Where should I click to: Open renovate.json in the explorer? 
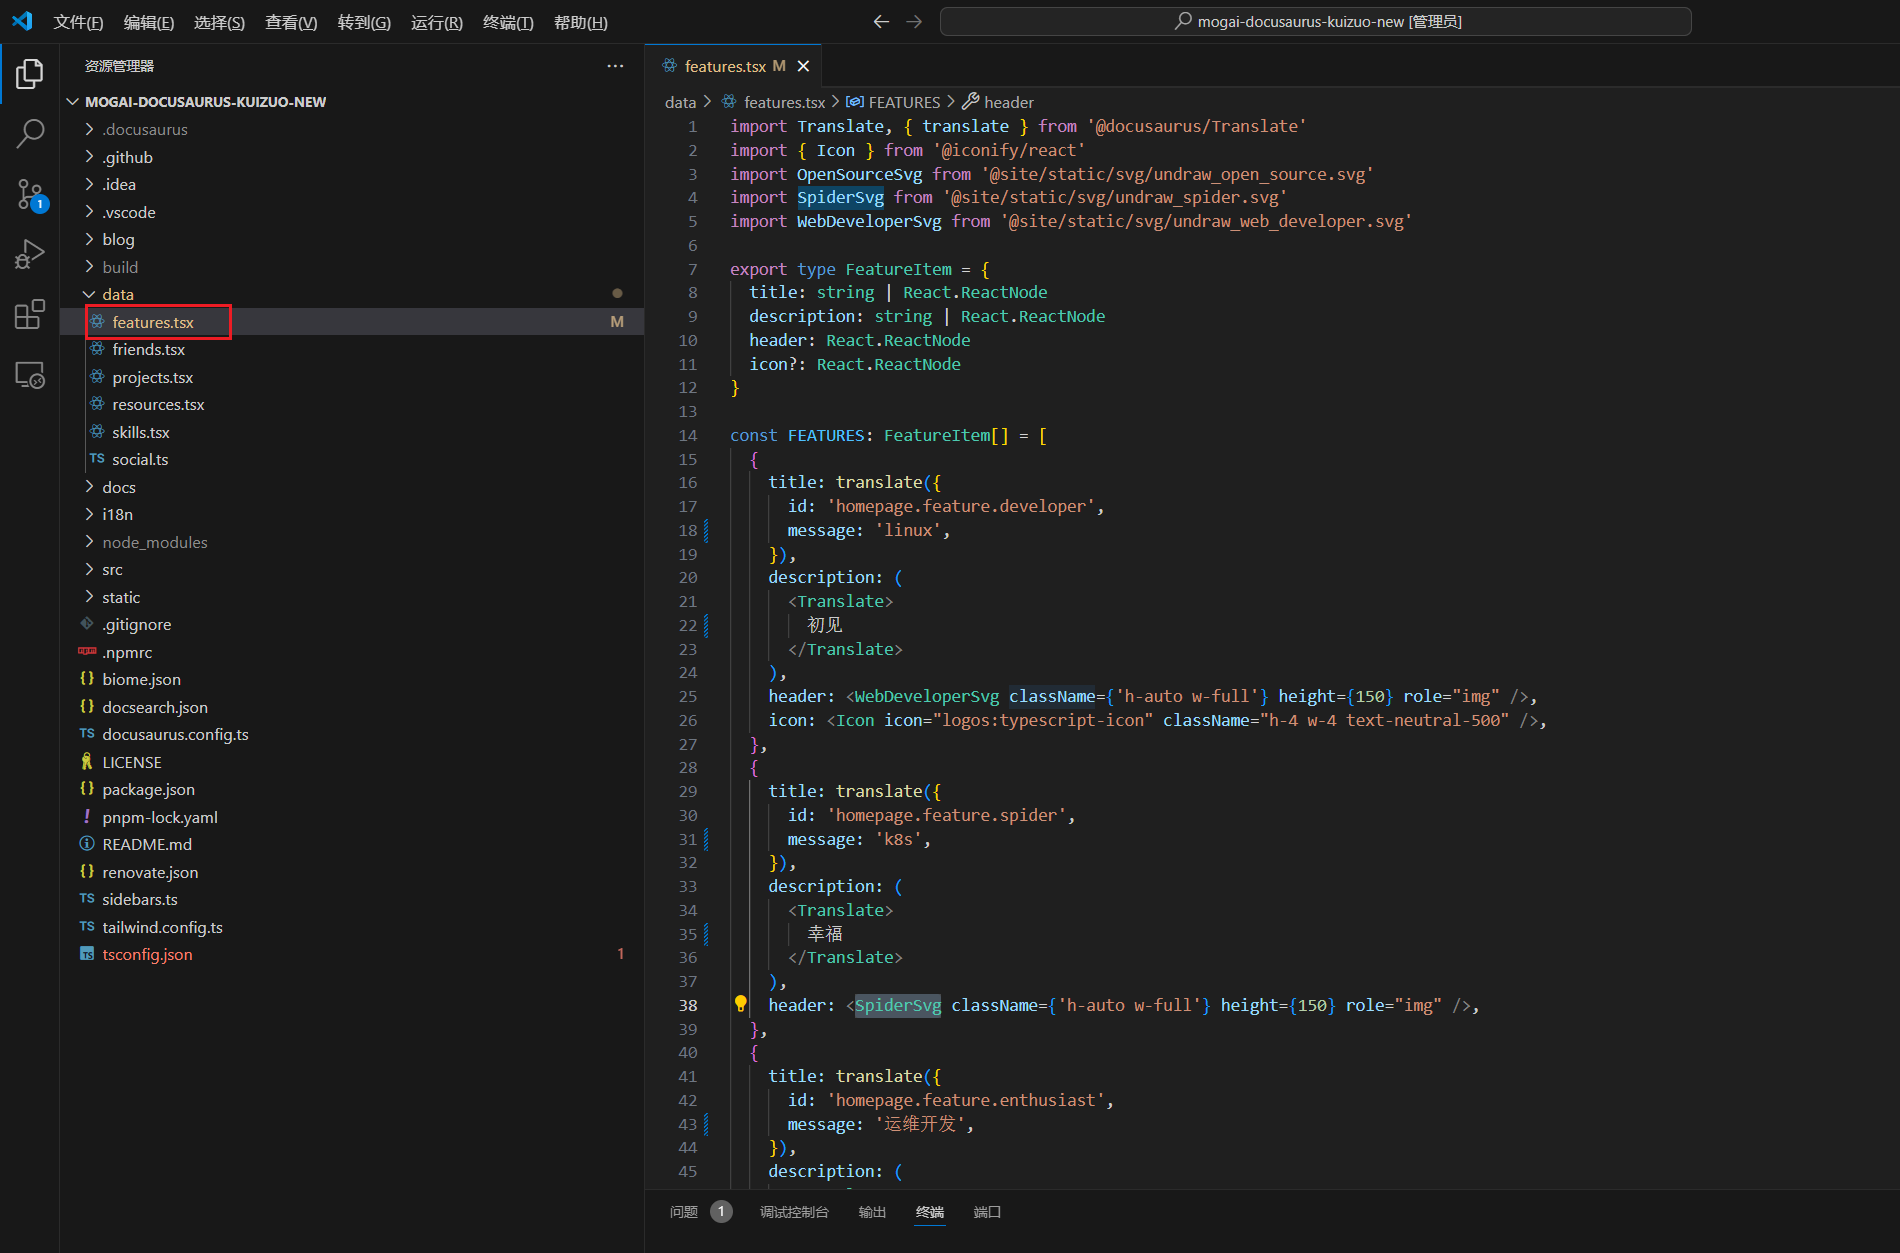(150, 872)
